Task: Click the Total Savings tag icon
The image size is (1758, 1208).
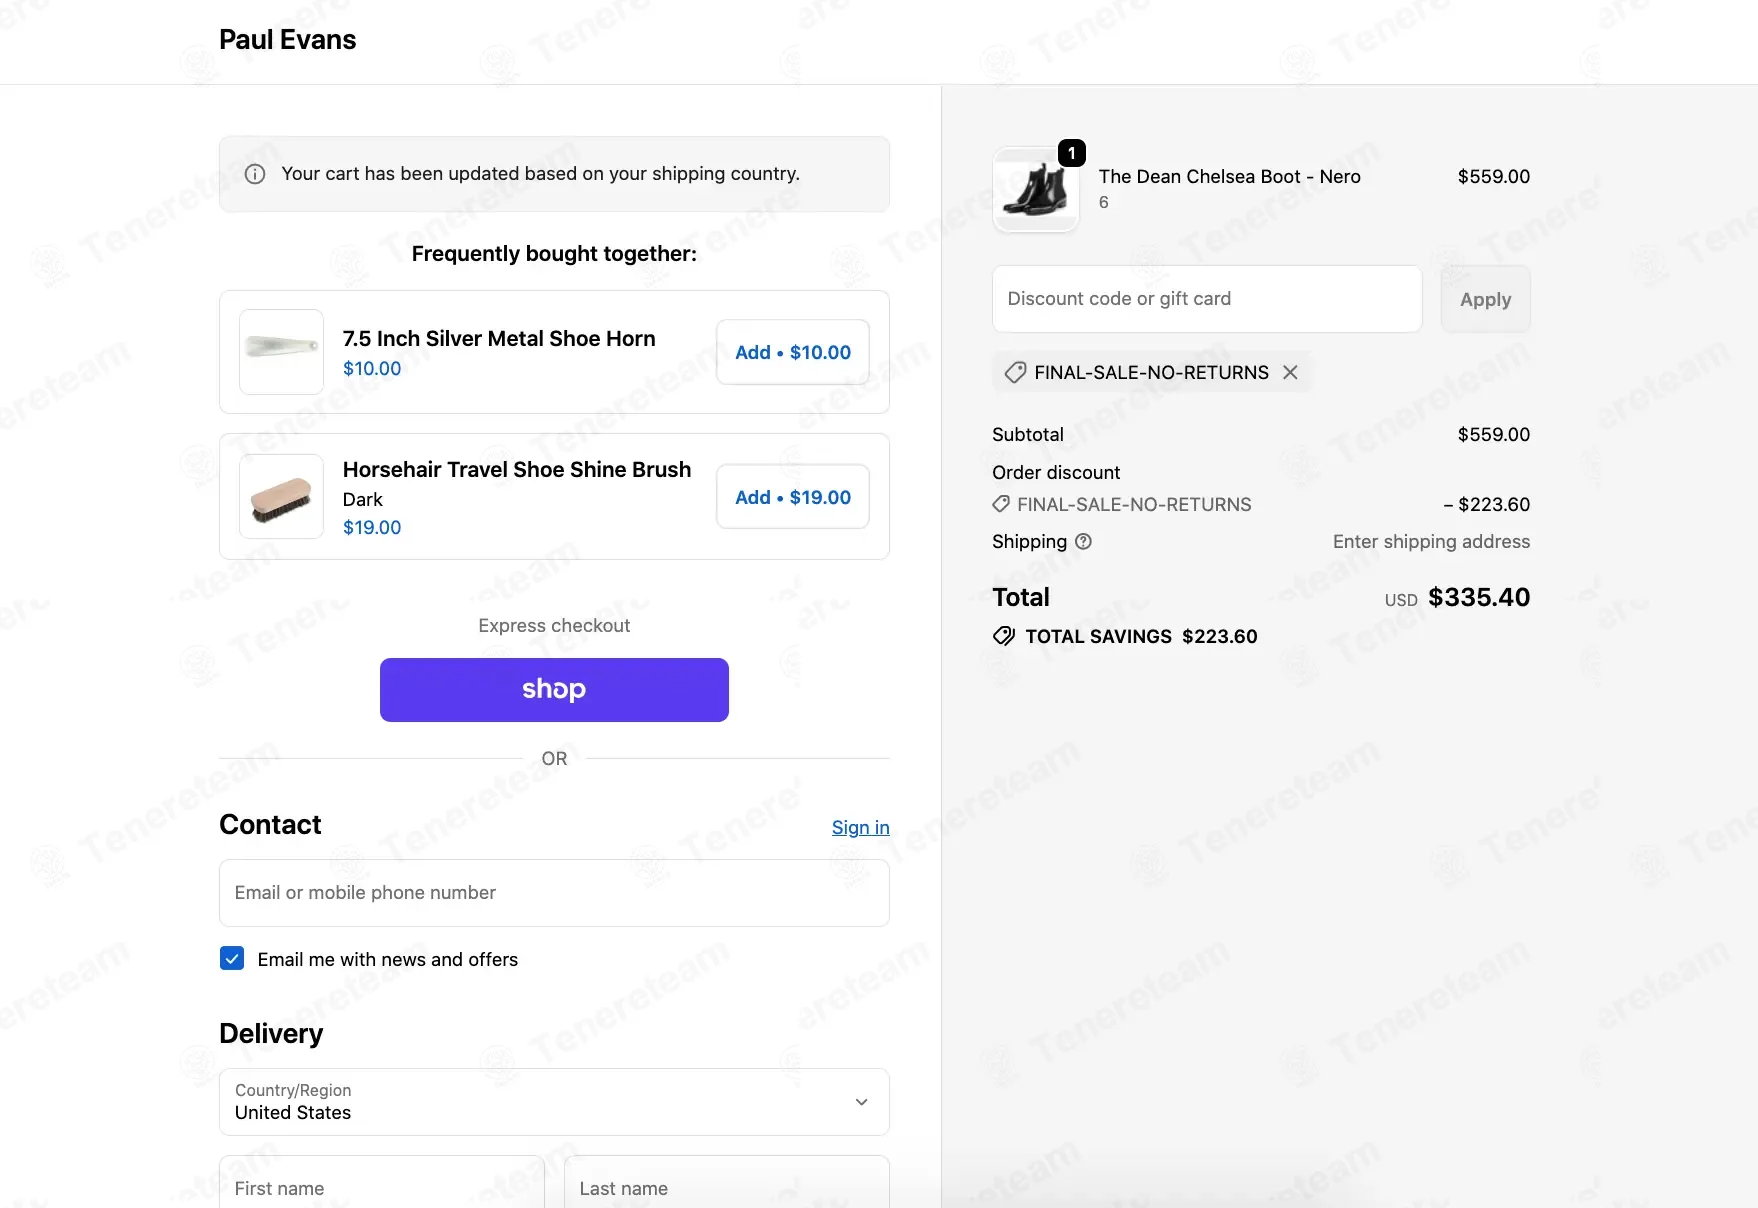Action: tap(1003, 636)
